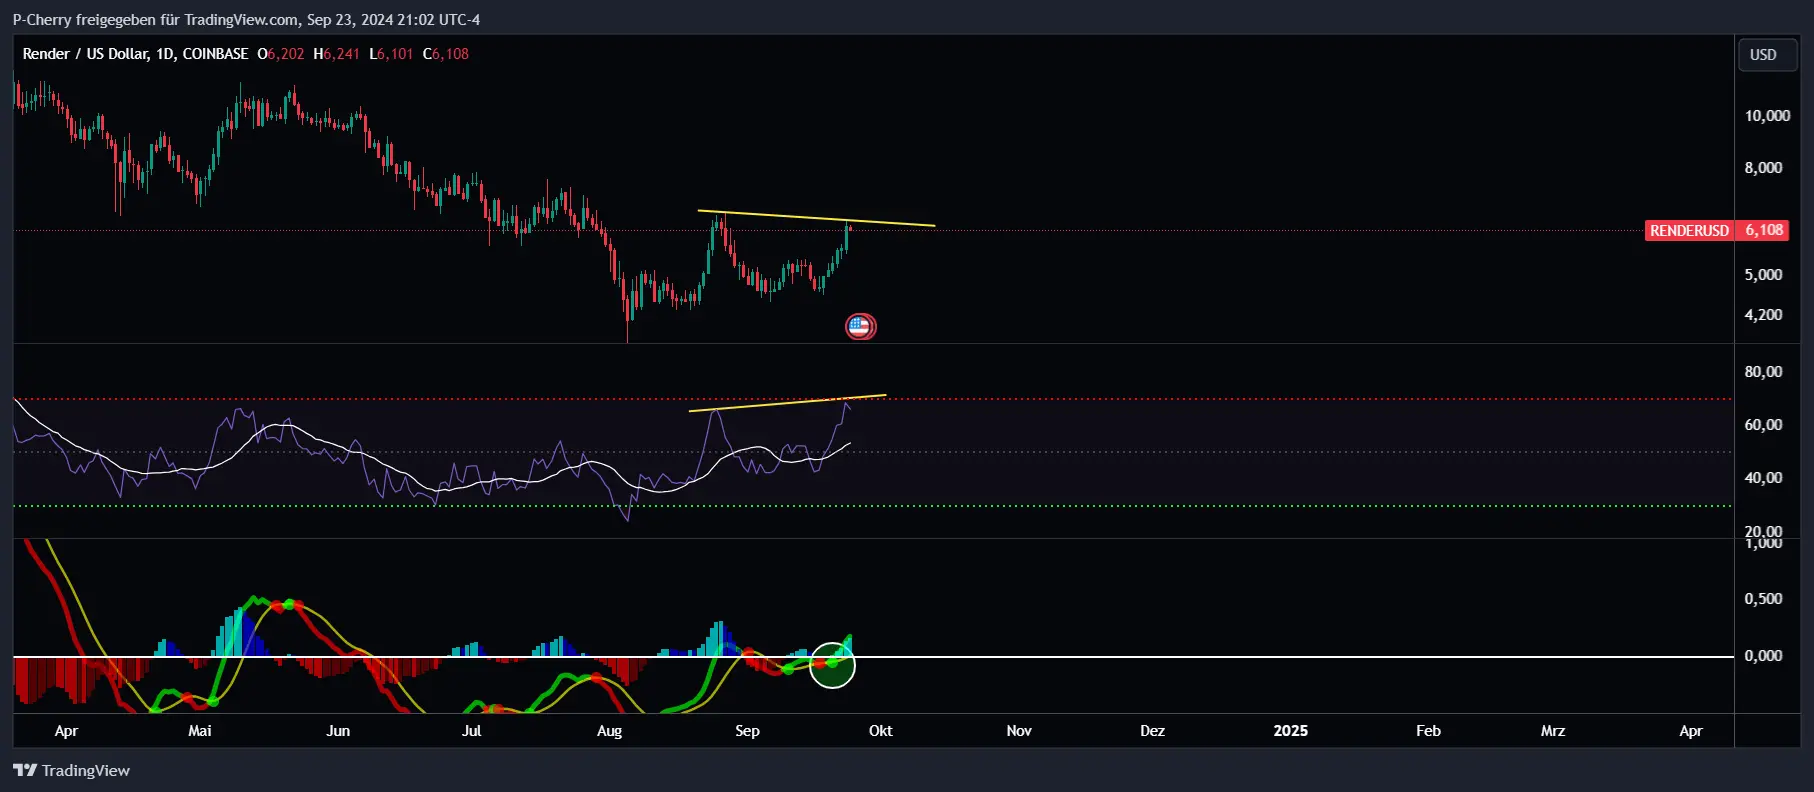The image size is (1814, 792).
Task: Click the high value H6,241
Action: click(x=336, y=54)
